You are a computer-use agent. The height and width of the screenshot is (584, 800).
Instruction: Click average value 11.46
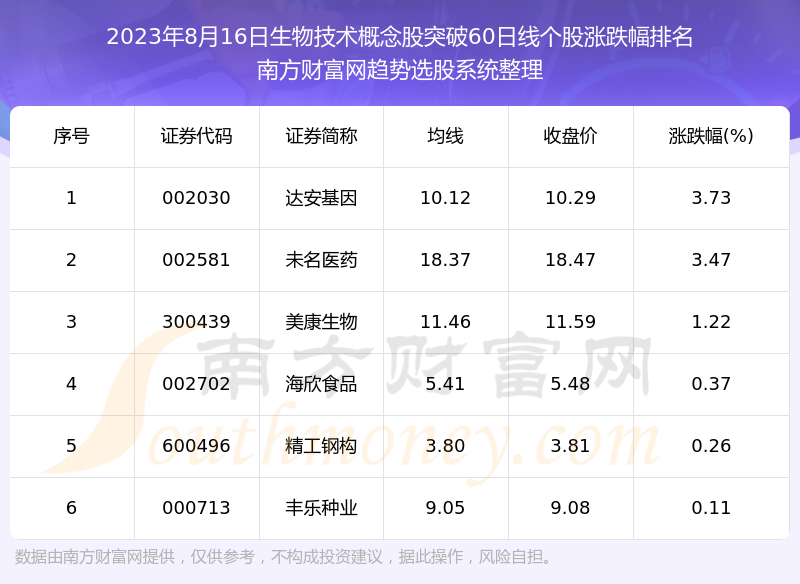445,322
